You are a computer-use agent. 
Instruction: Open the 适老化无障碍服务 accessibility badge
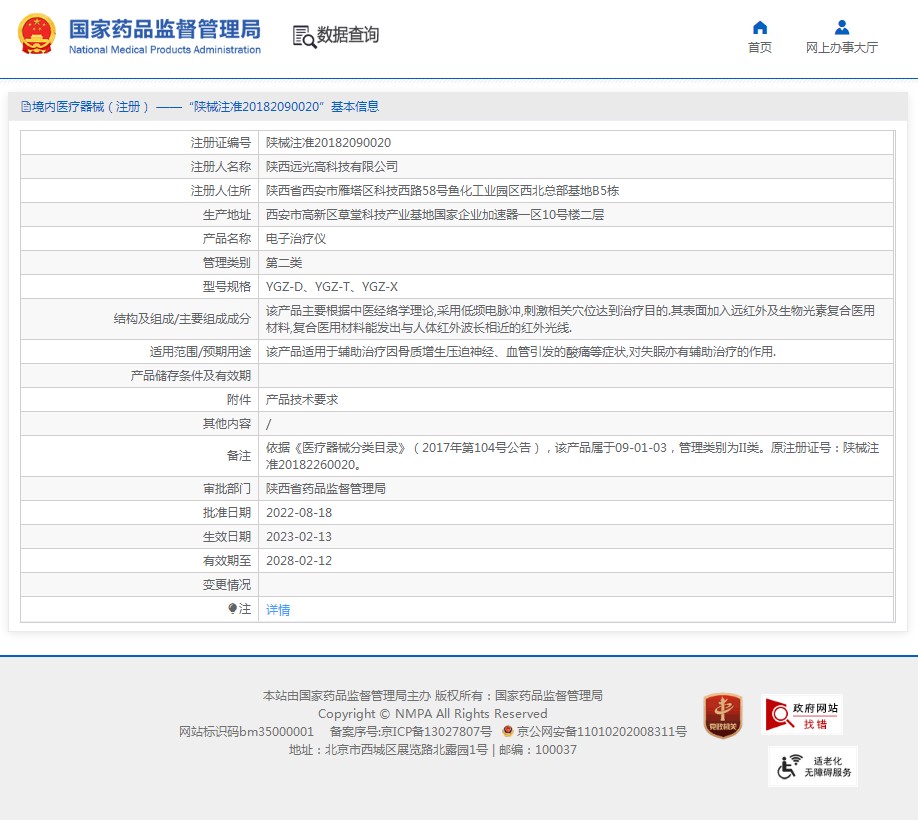(x=813, y=766)
